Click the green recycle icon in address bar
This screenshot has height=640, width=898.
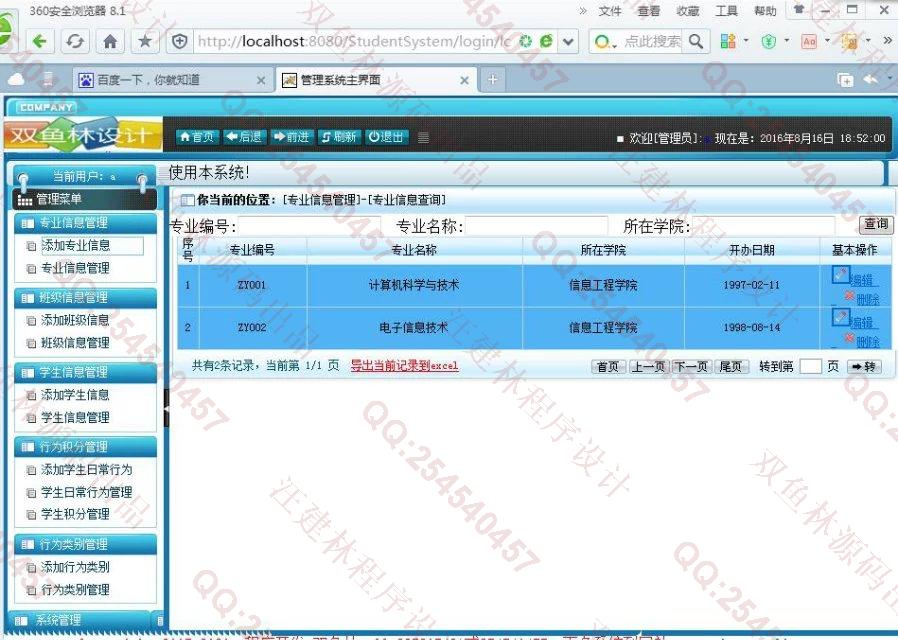tap(526, 41)
